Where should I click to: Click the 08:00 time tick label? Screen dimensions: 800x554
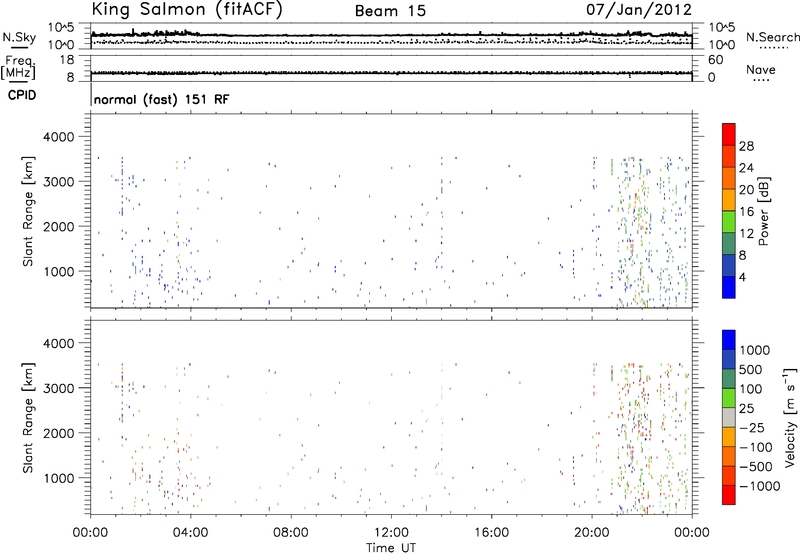coord(291,533)
